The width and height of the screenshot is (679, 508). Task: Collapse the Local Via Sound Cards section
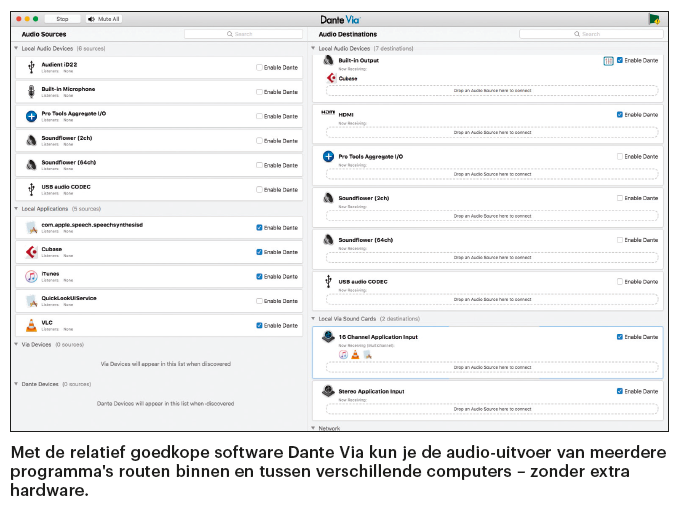313,319
